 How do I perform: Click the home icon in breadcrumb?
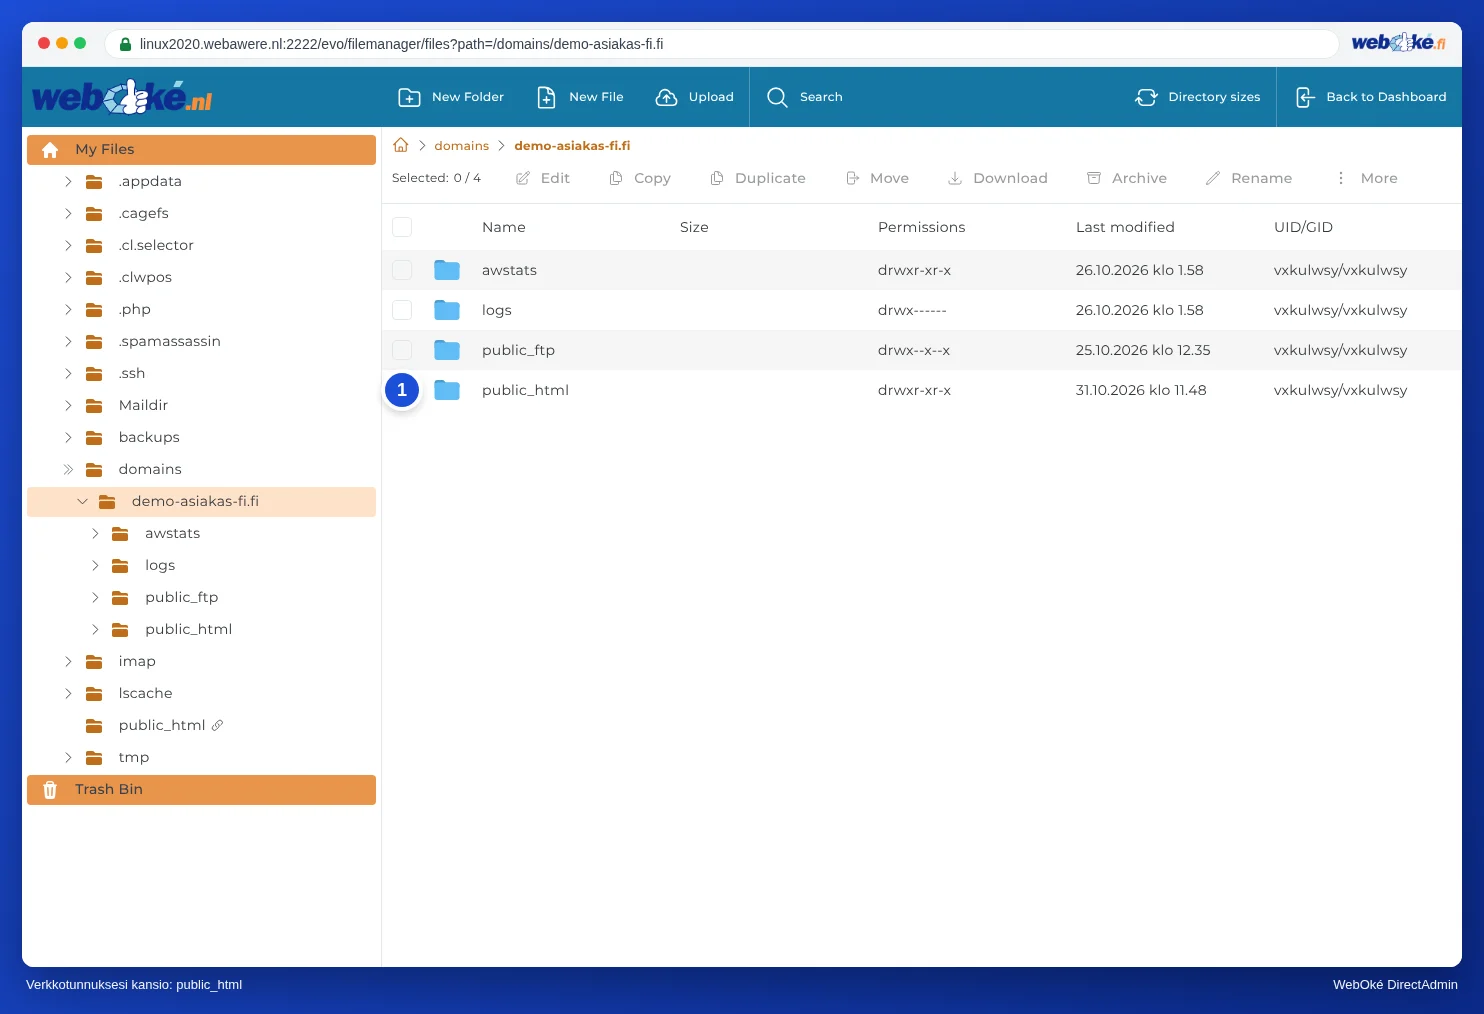401,145
